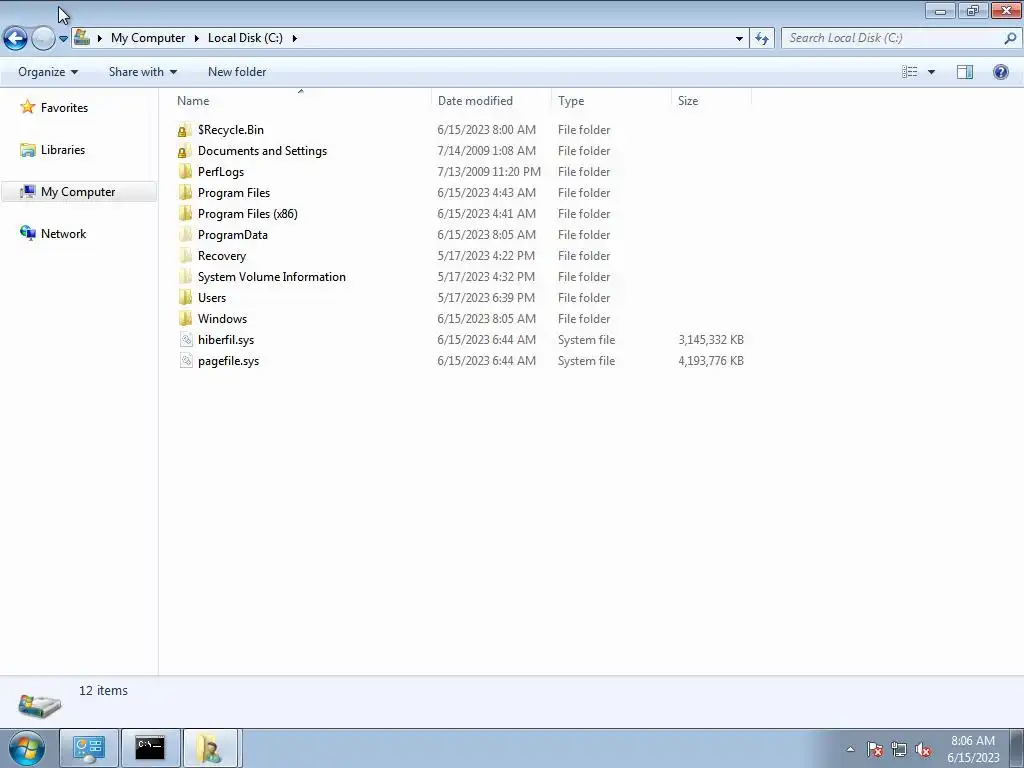Sort by the Type column header

pos(611,101)
